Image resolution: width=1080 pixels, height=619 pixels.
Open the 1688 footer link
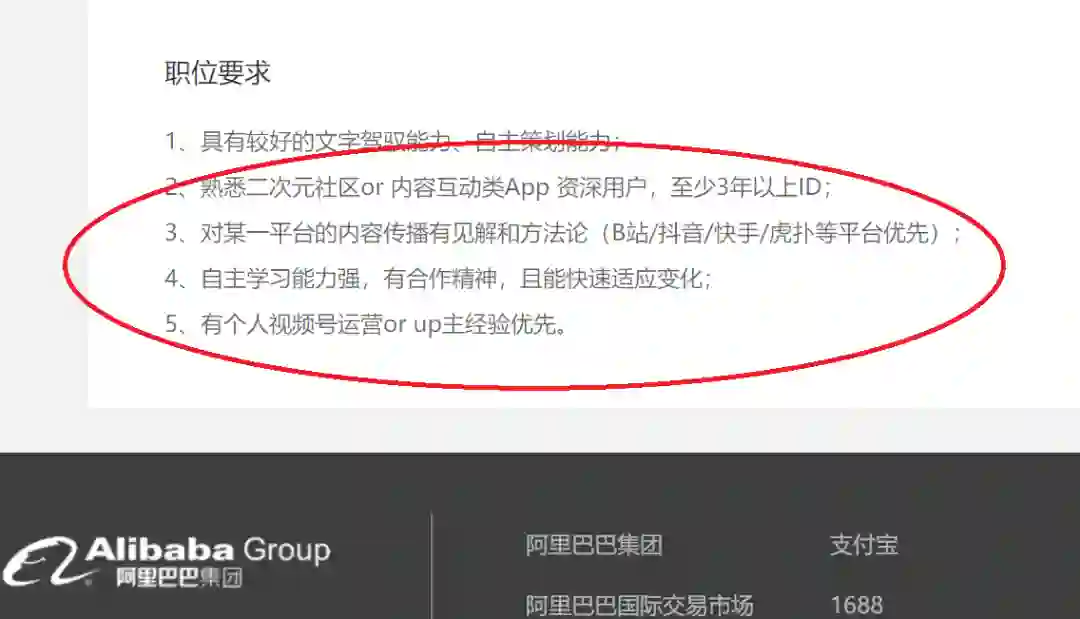tap(856, 605)
